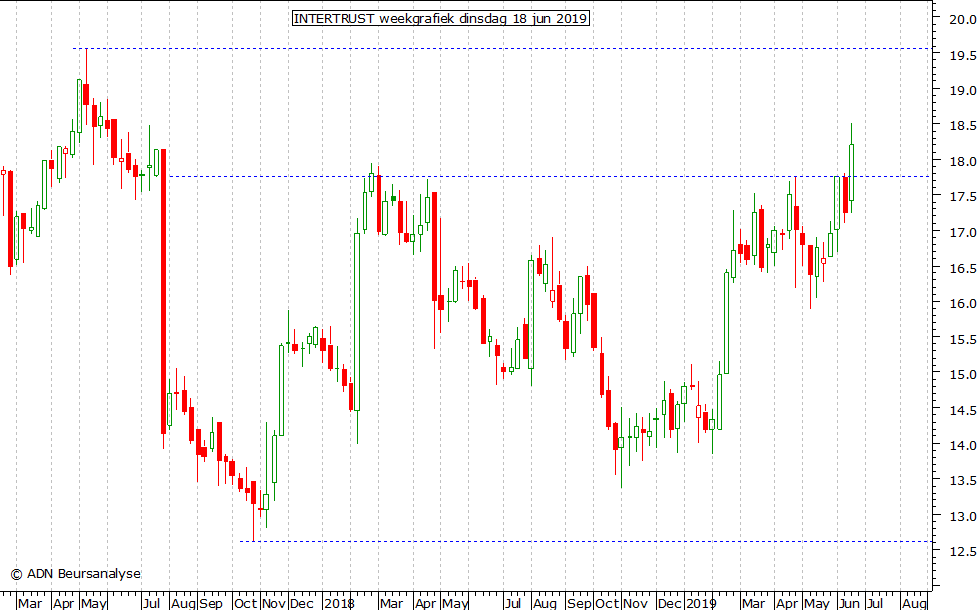Click the tall green February 2019 candle
Viewport: 980px width, 610px height.
coord(726,323)
